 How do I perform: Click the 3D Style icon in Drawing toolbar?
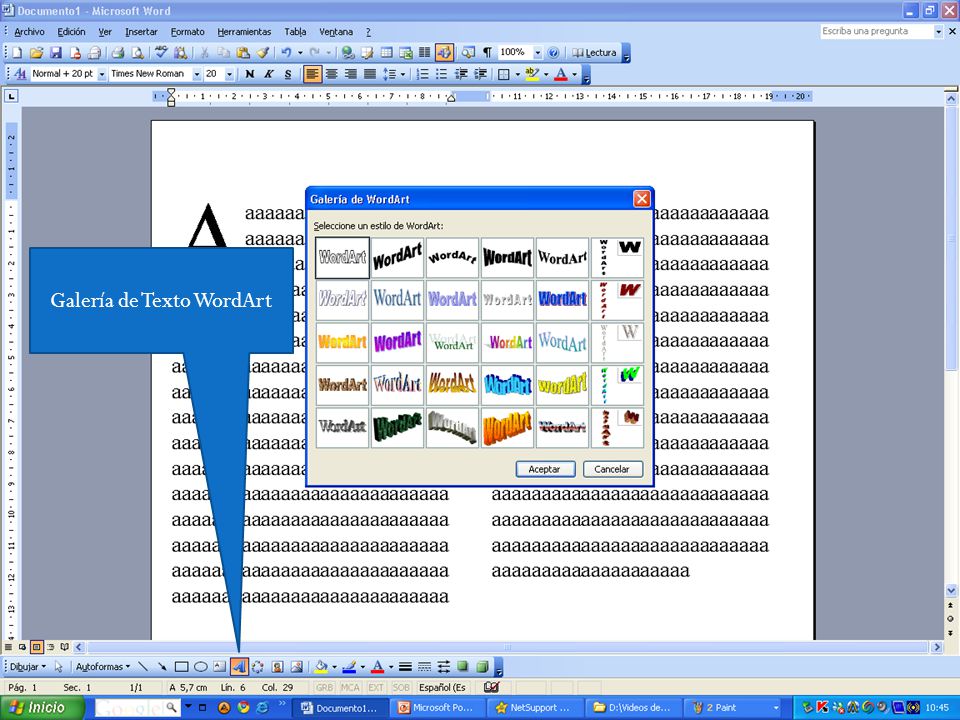click(482, 667)
